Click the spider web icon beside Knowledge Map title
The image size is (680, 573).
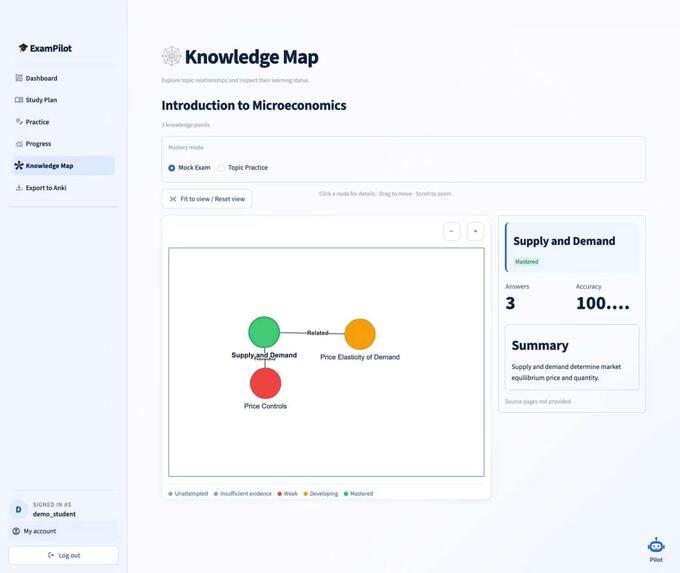pos(171,56)
